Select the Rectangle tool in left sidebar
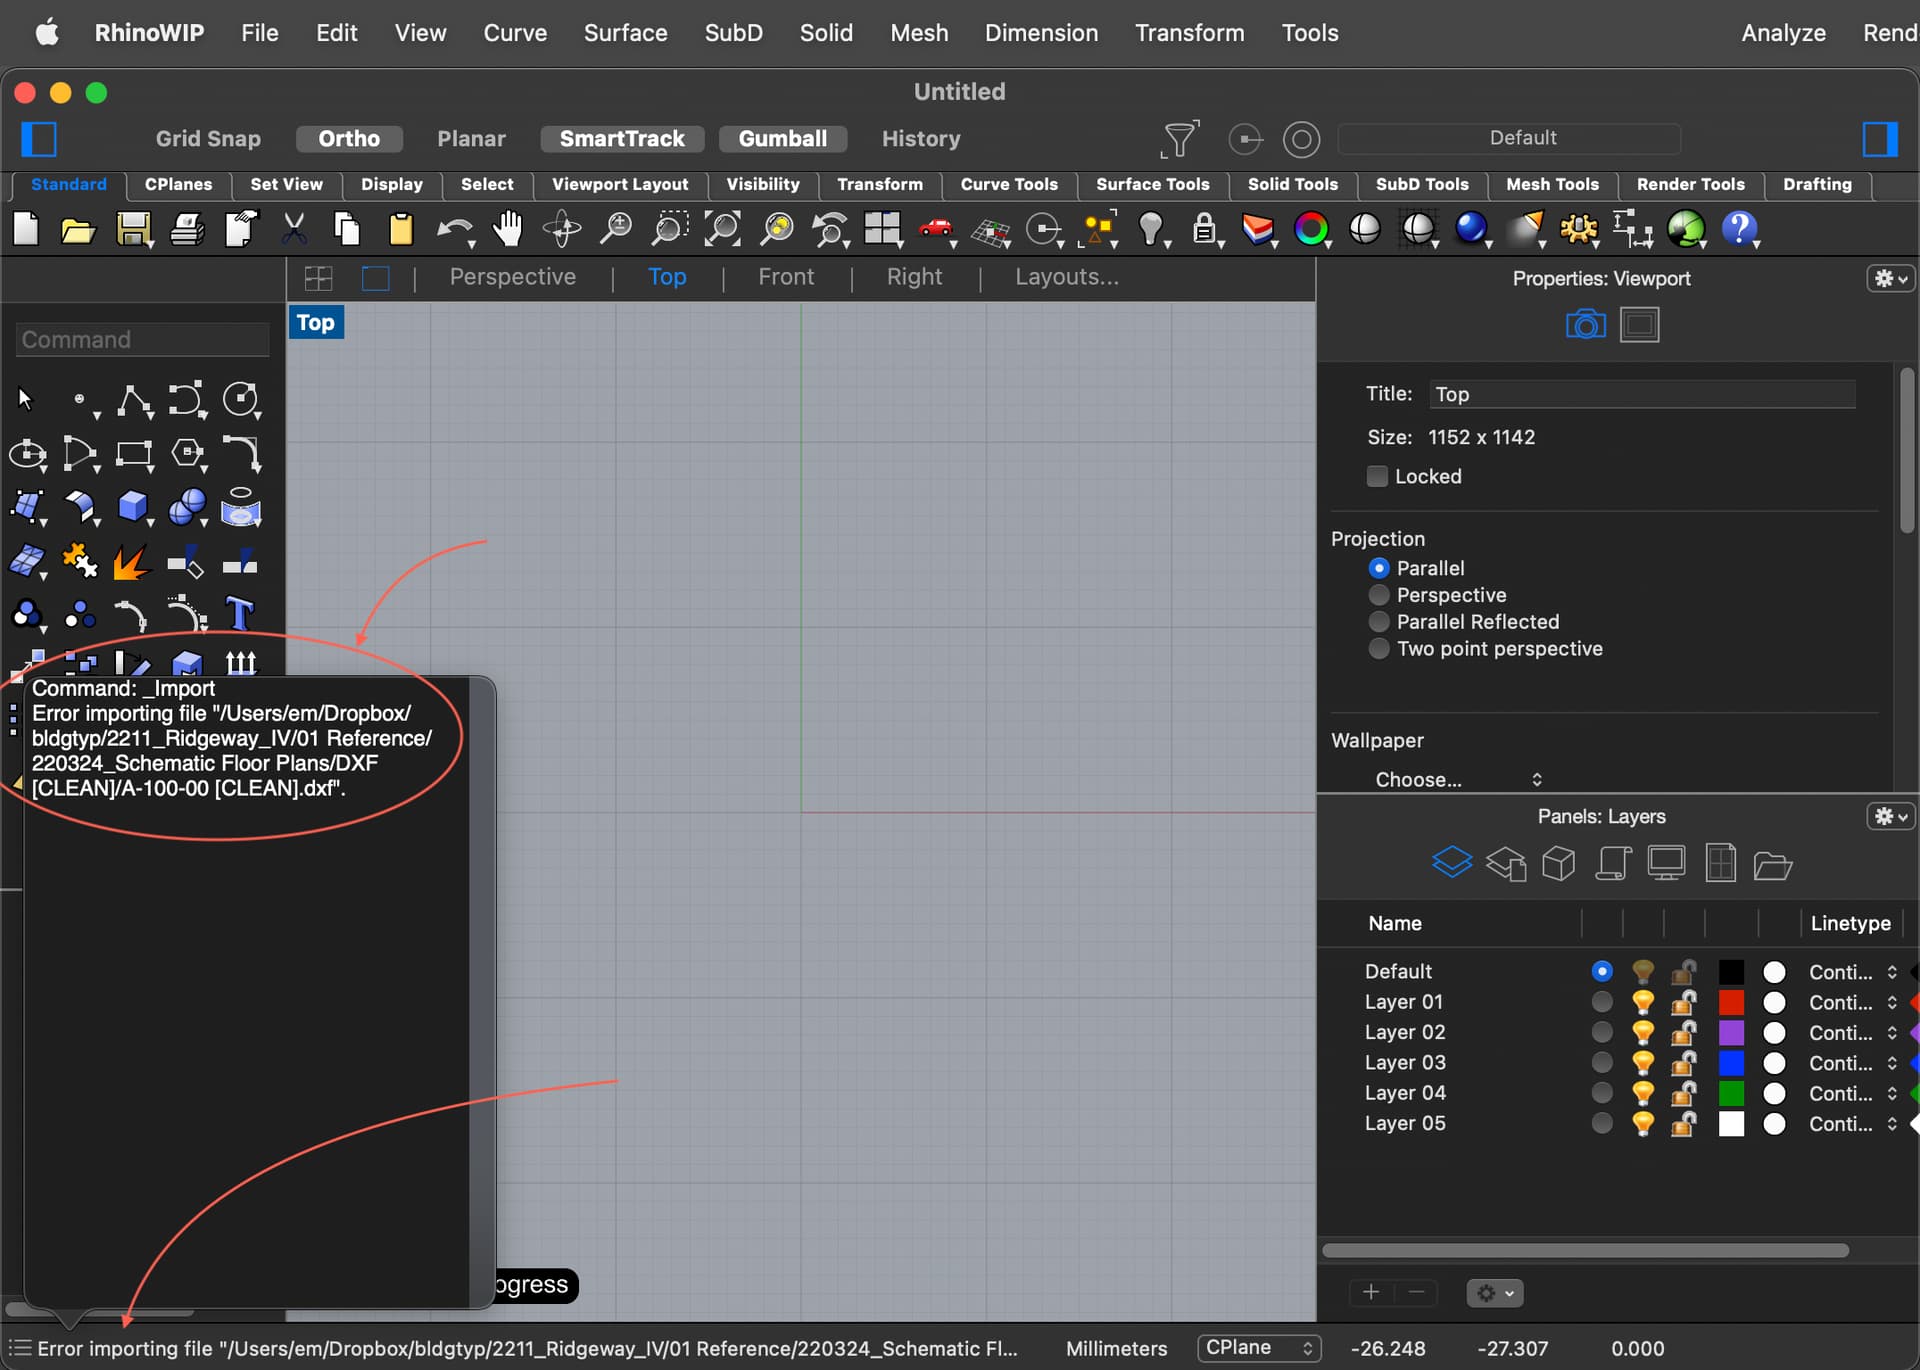Image resolution: width=1920 pixels, height=1370 pixels. (134, 454)
